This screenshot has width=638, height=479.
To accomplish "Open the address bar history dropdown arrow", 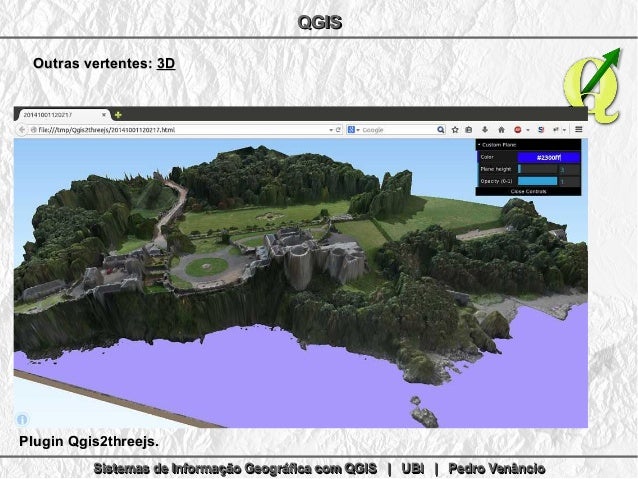I will (331, 130).
